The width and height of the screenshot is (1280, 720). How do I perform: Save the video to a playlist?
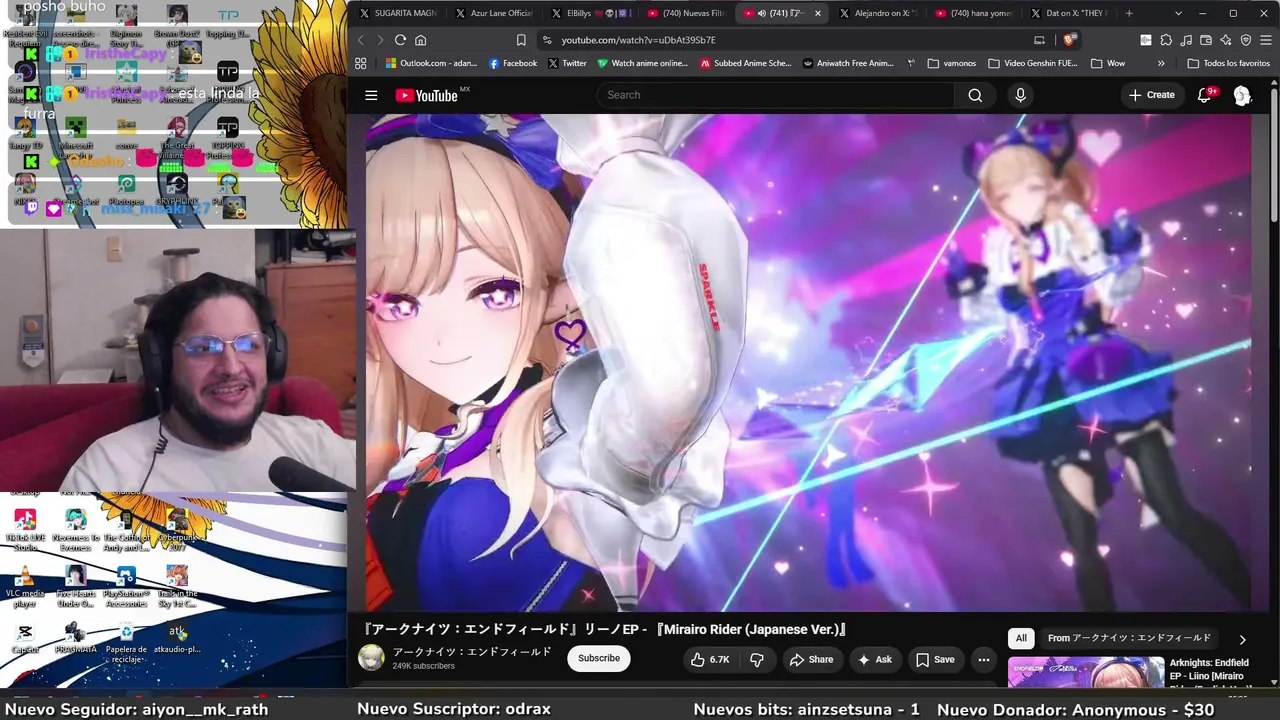coord(936,659)
